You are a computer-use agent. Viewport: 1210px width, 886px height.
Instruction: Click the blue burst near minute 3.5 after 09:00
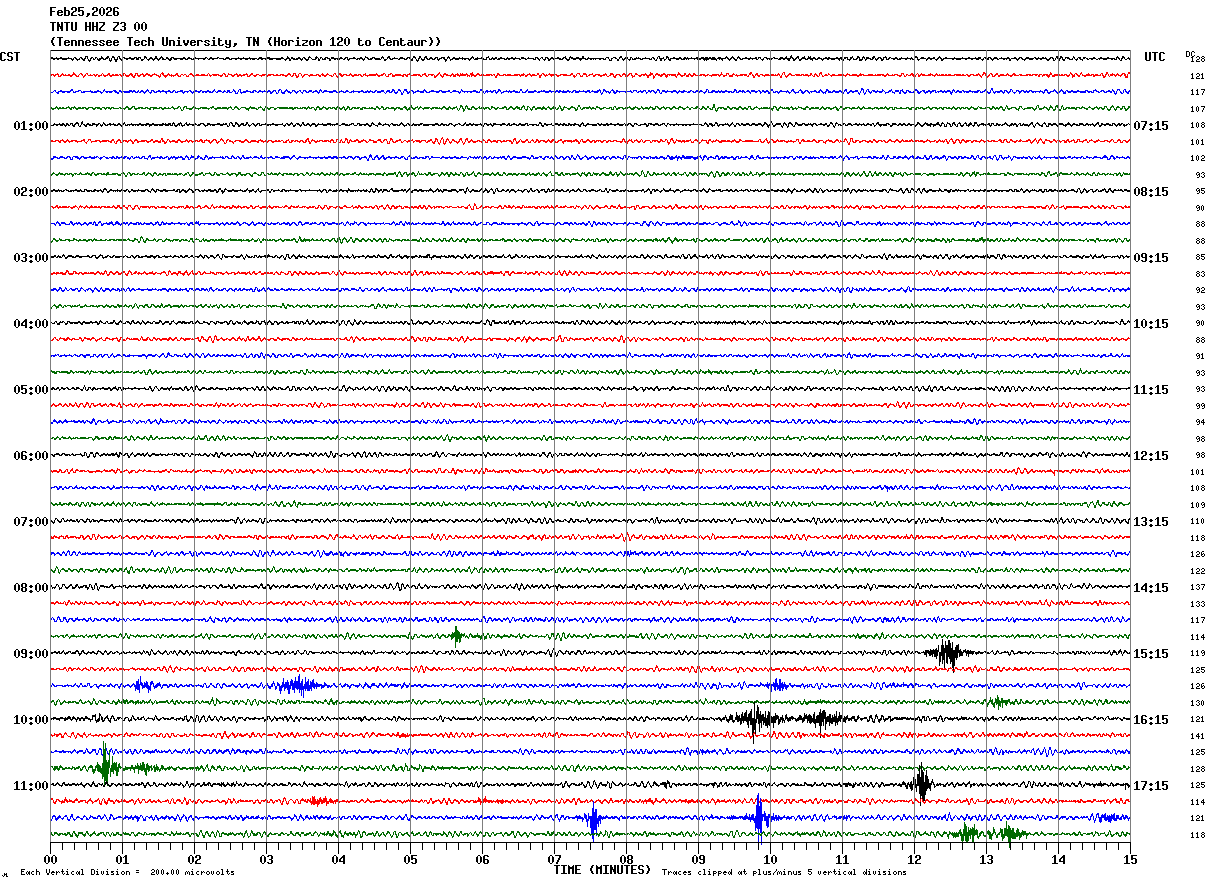(x=298, y=685)
